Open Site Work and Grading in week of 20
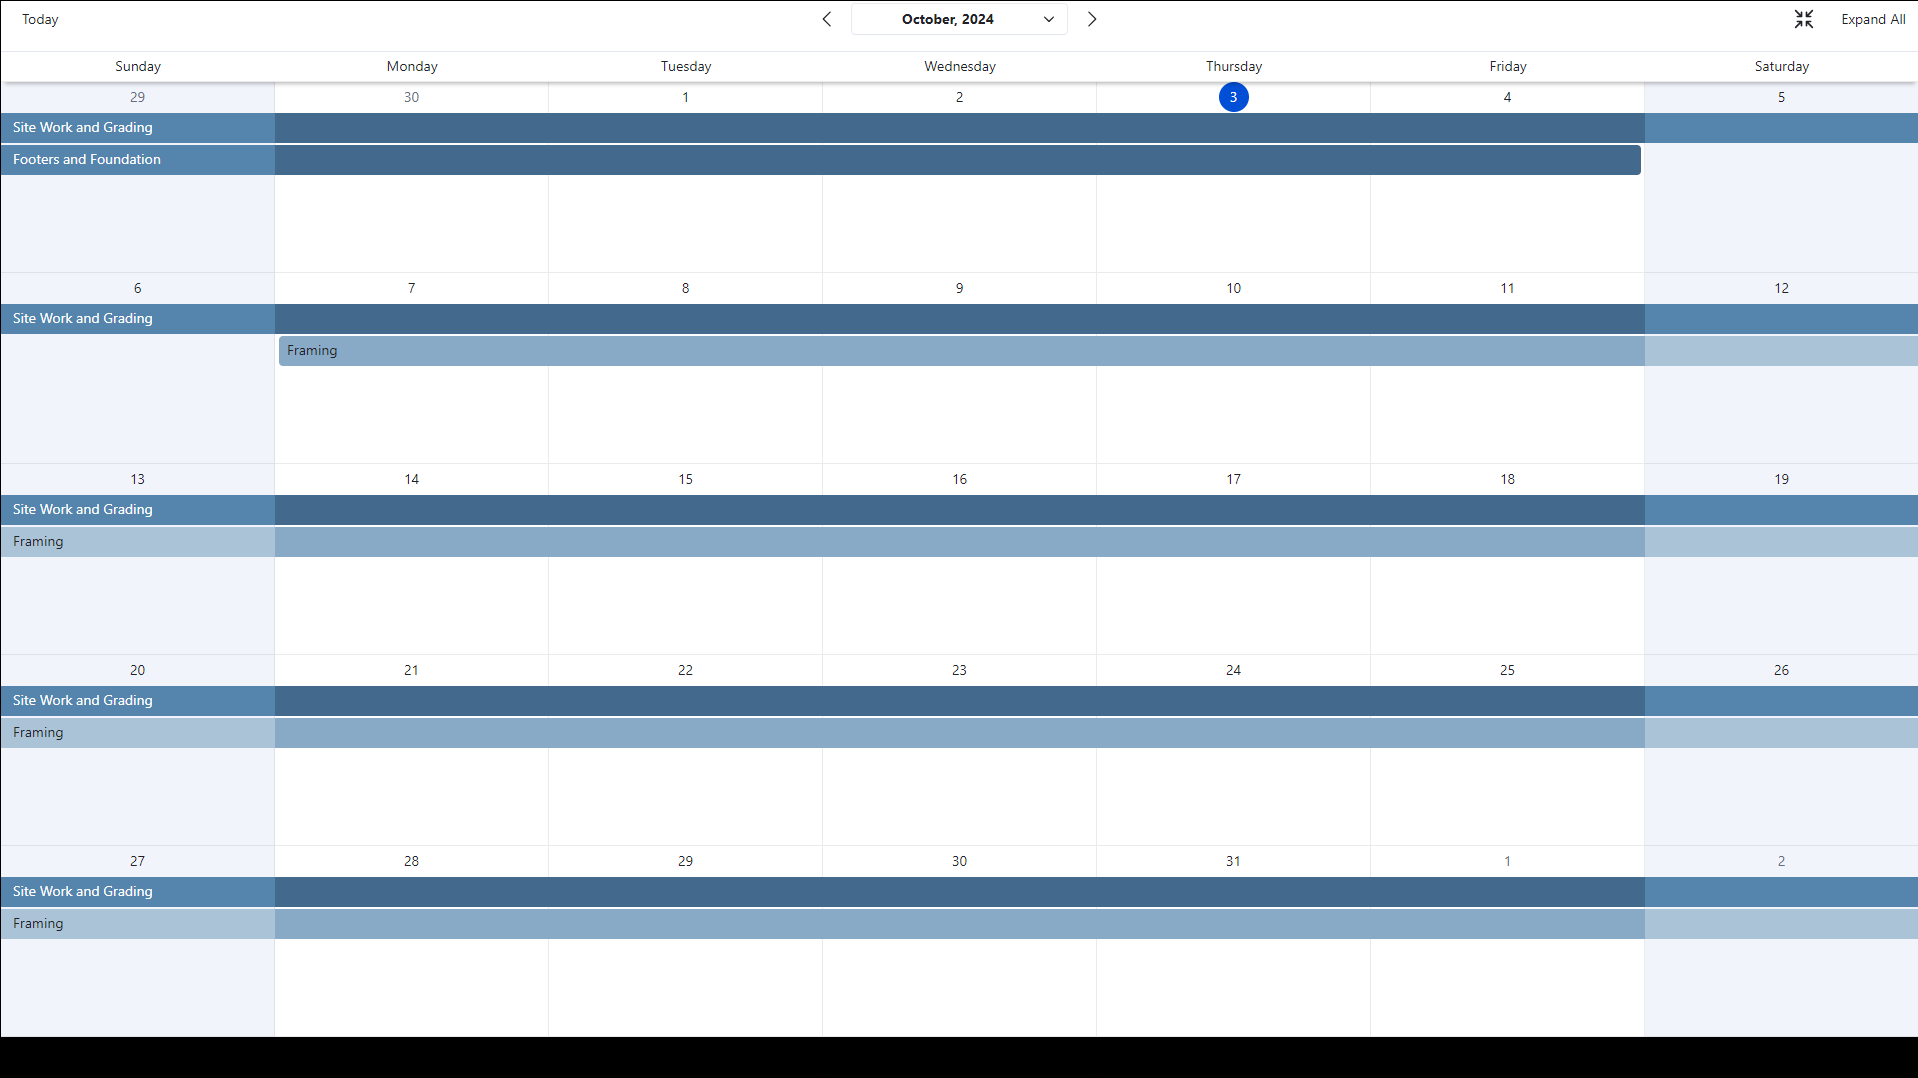 coord(959,701)
